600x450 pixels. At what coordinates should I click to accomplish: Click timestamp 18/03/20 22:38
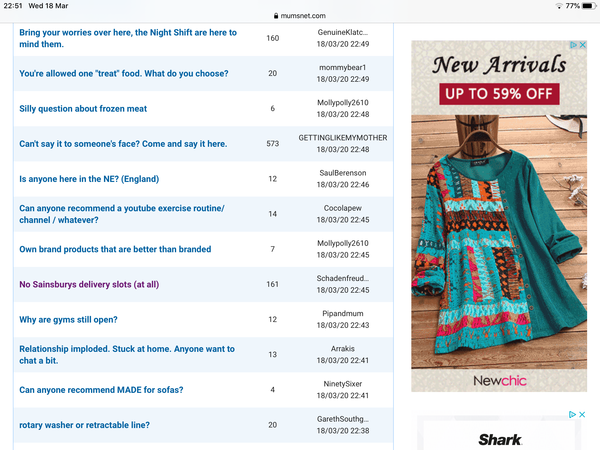coord(343,431)
